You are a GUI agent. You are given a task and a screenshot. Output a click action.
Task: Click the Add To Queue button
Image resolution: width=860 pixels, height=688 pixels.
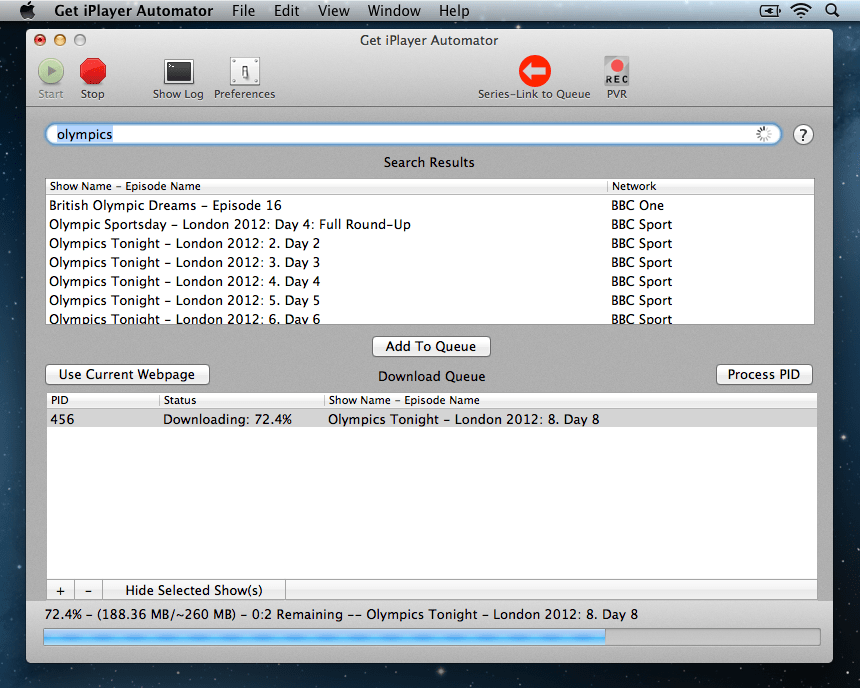pos(431,346)
